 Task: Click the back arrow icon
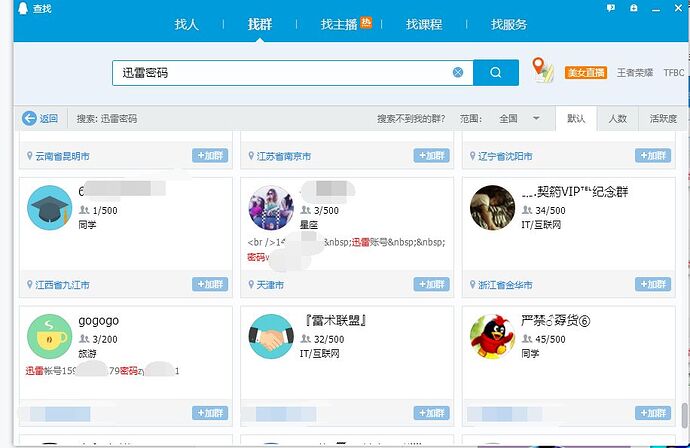[30, 118]
